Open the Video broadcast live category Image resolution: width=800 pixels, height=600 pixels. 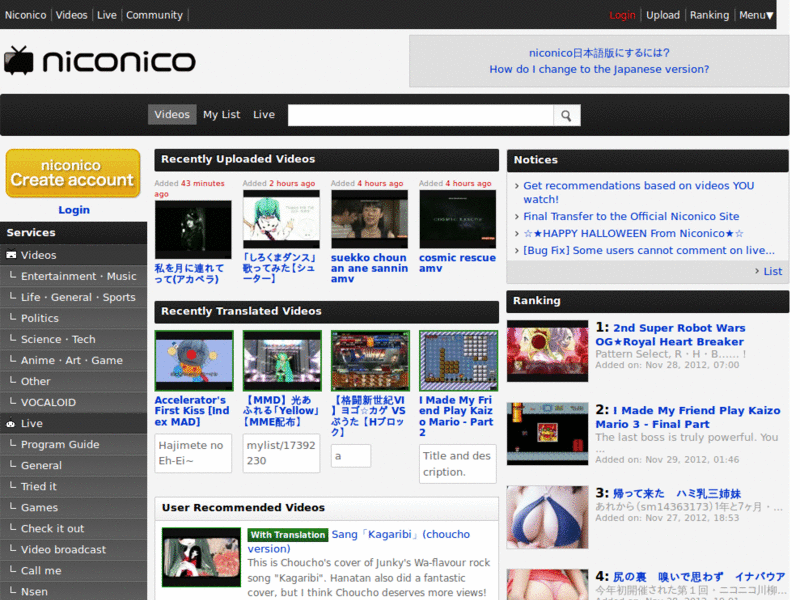click(x=73, y=549)
